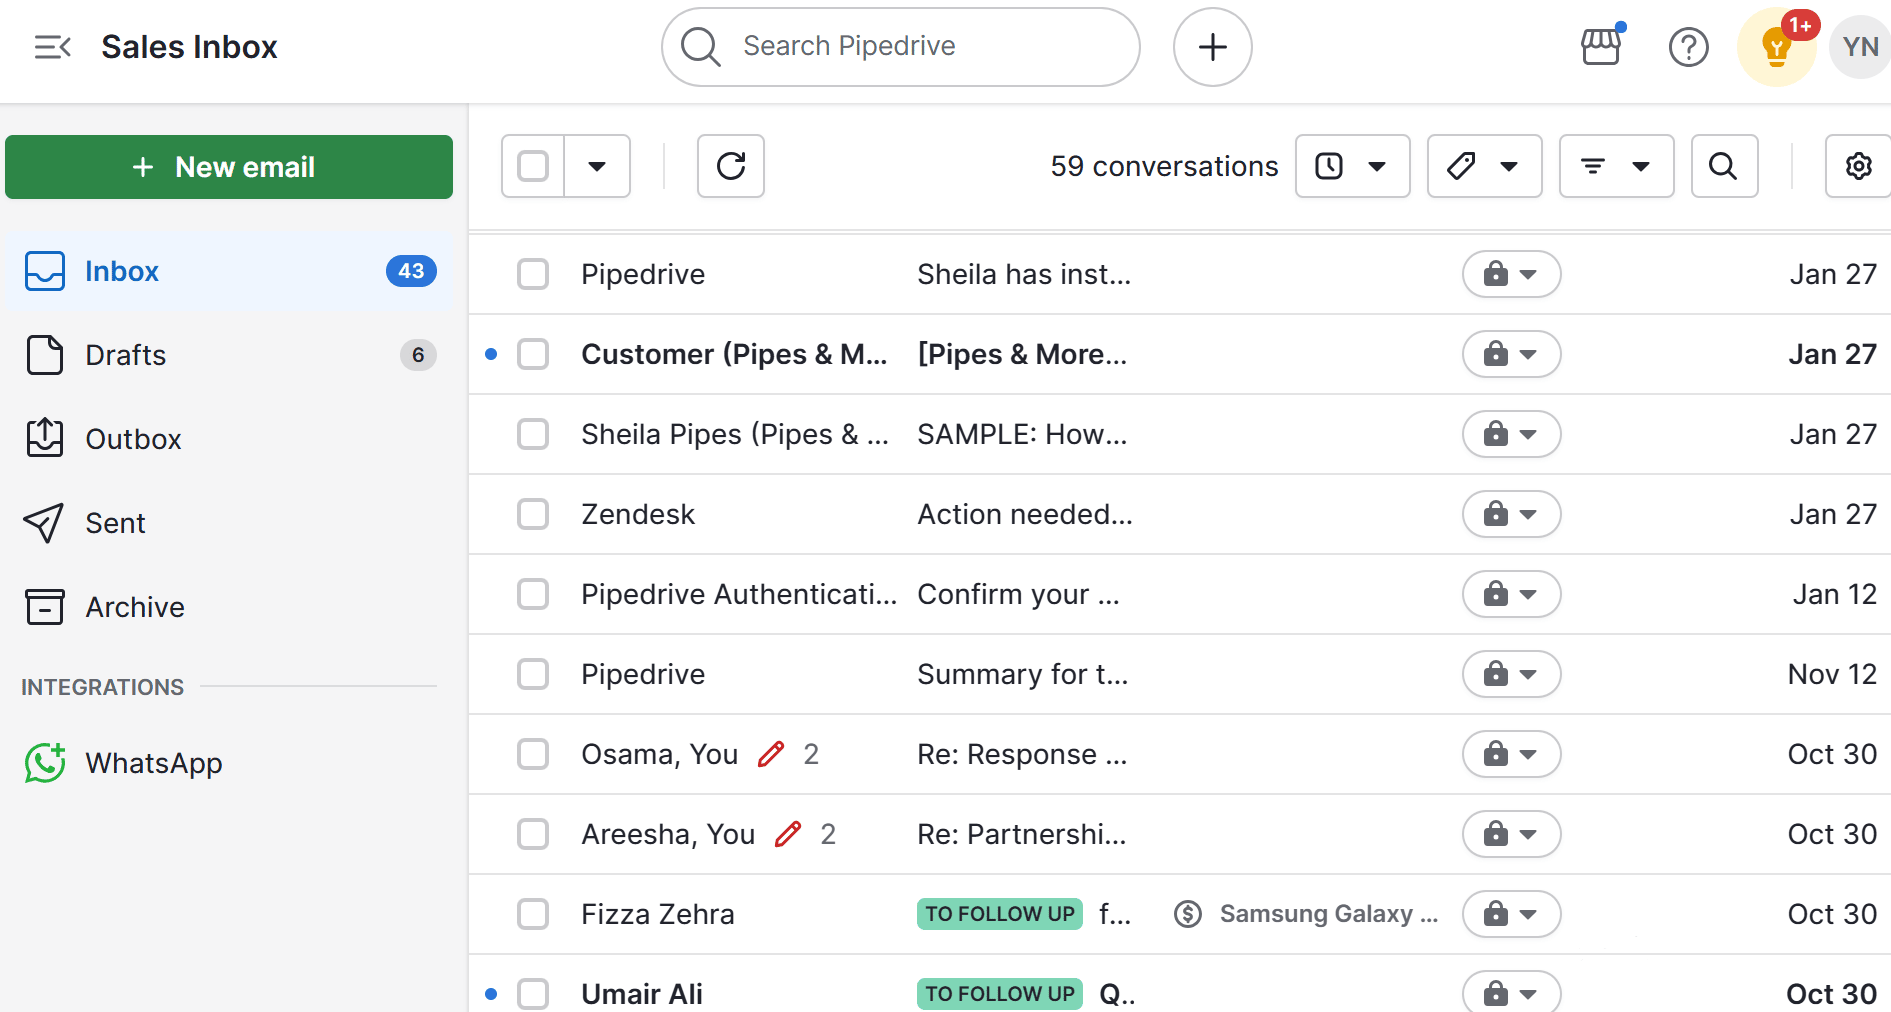Image resolution: width=1891 pixels, height=1012 pixels.
Task: Click the Drafts page icon
Action: coord(45,355)
